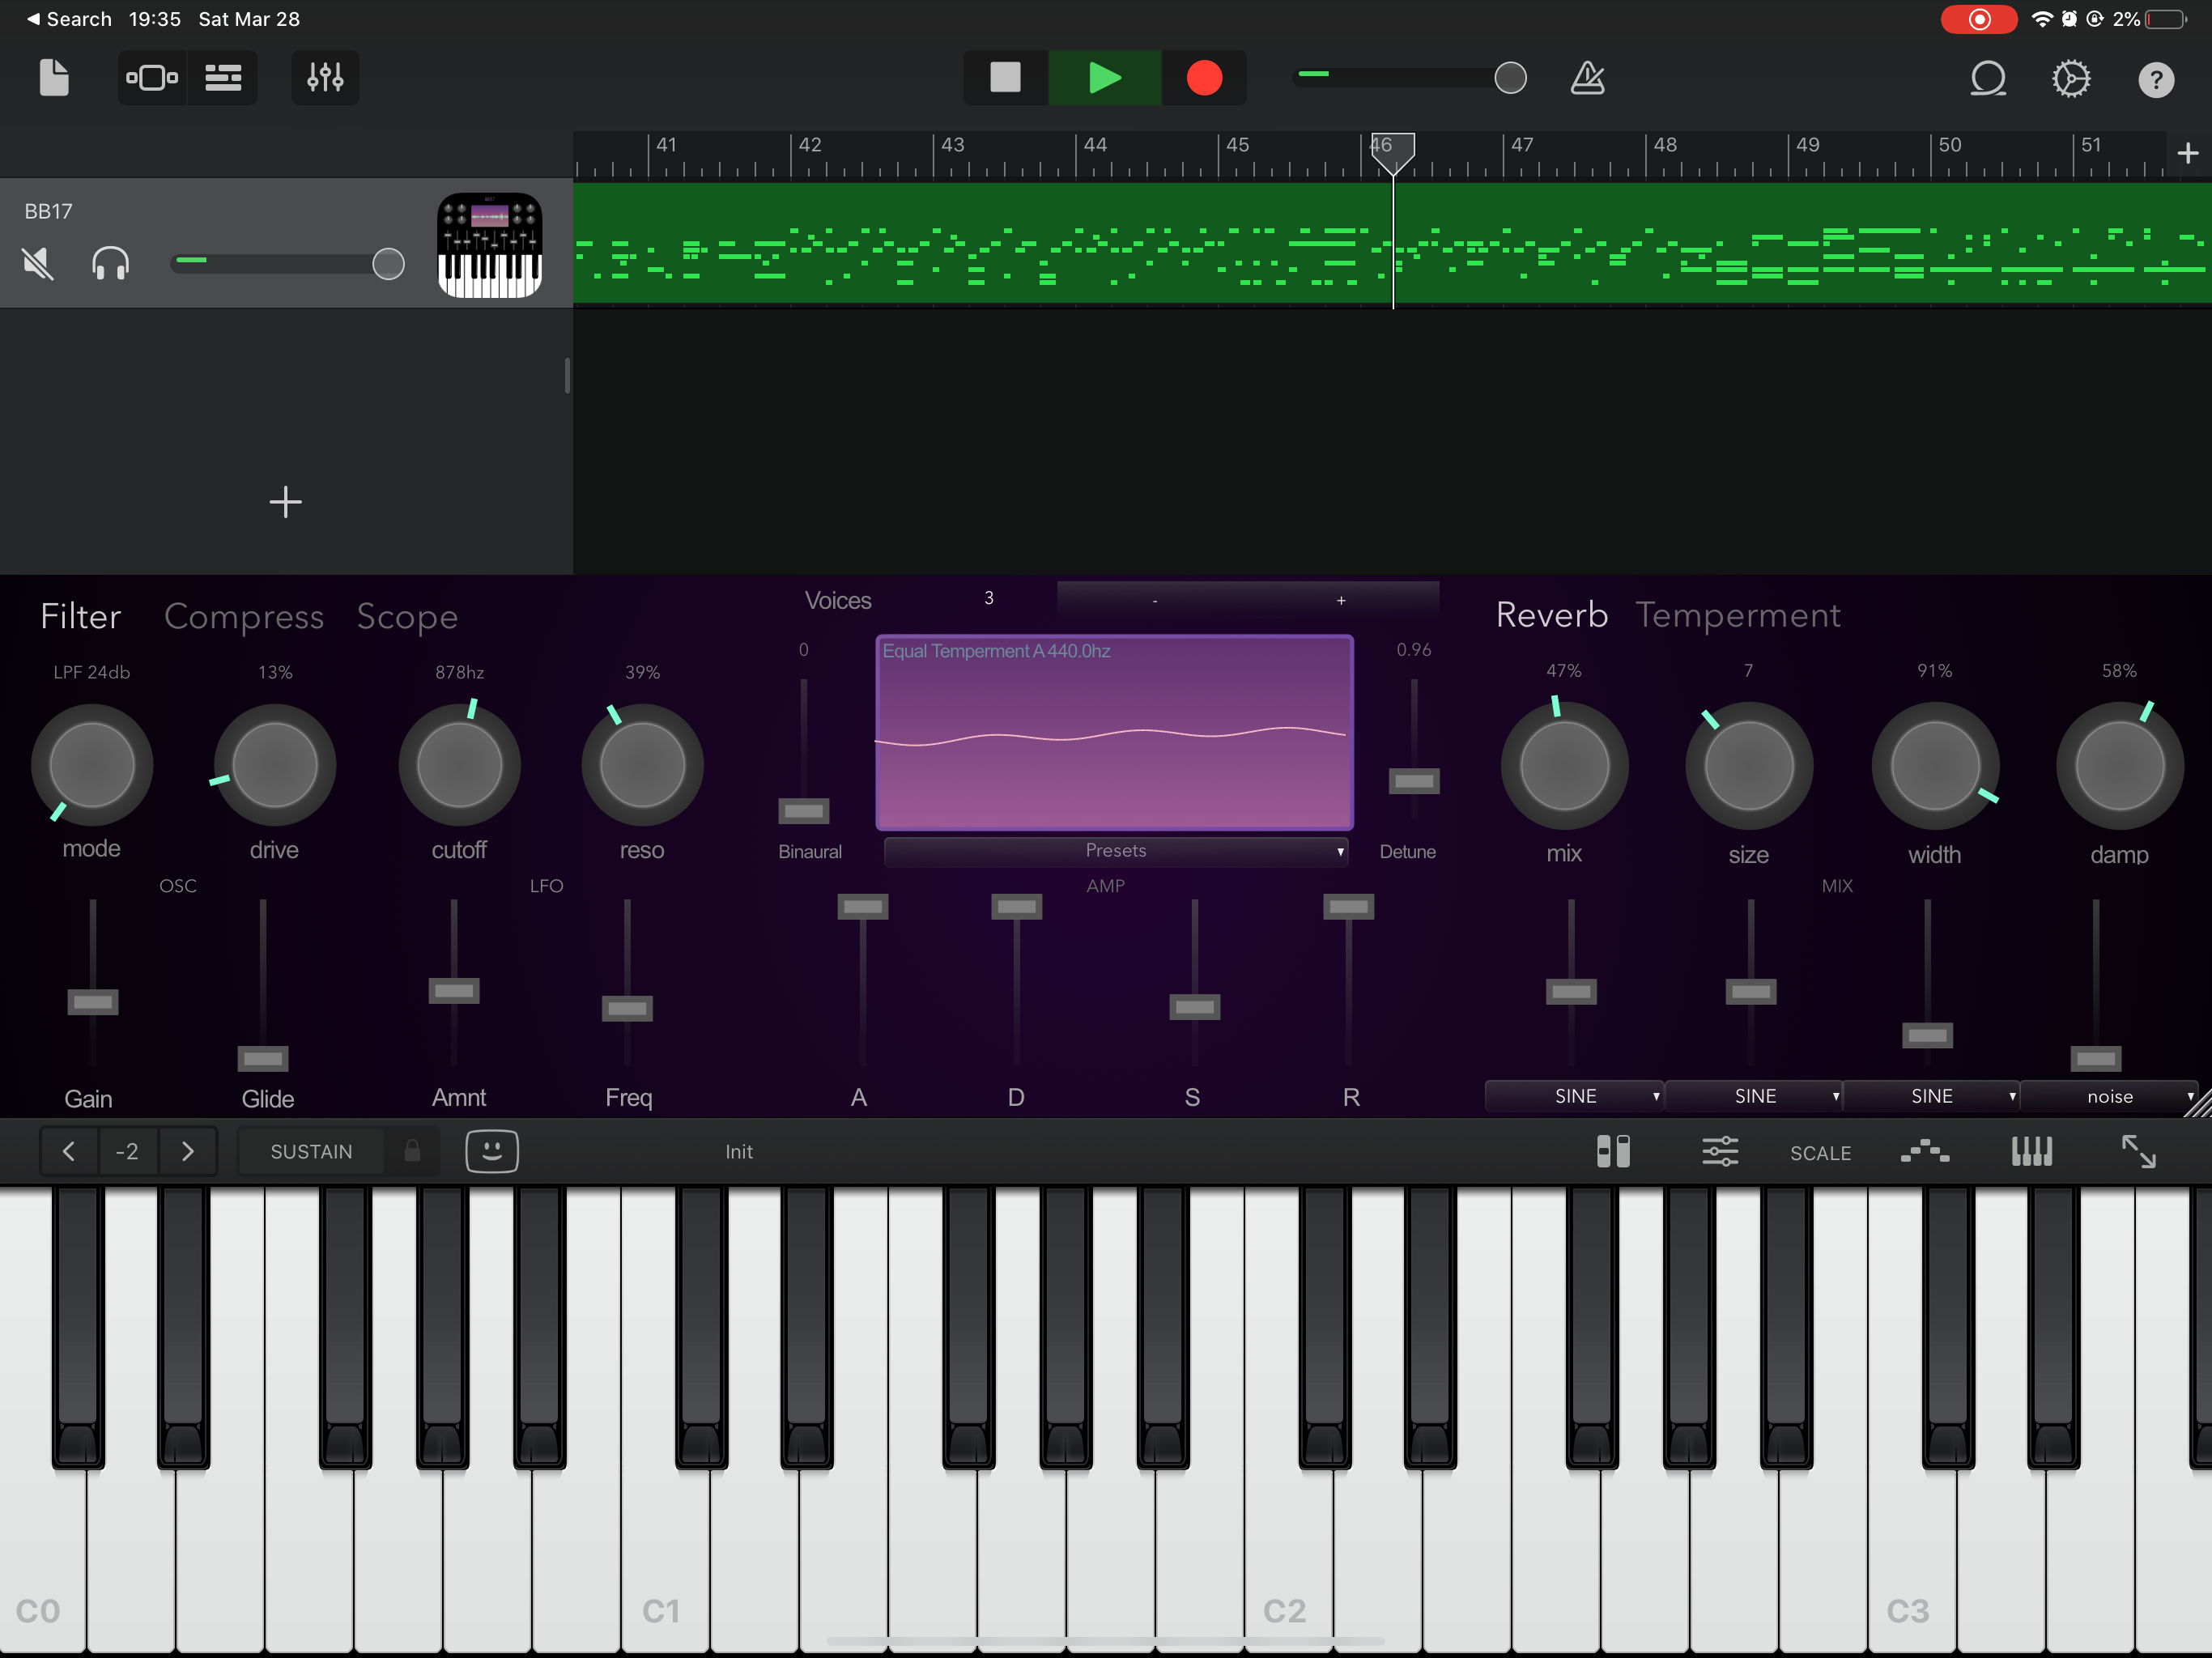Expand plugin view with arrows icon
The width and height of the screenshot is (2212, 1658).
click(2139, 1151)
